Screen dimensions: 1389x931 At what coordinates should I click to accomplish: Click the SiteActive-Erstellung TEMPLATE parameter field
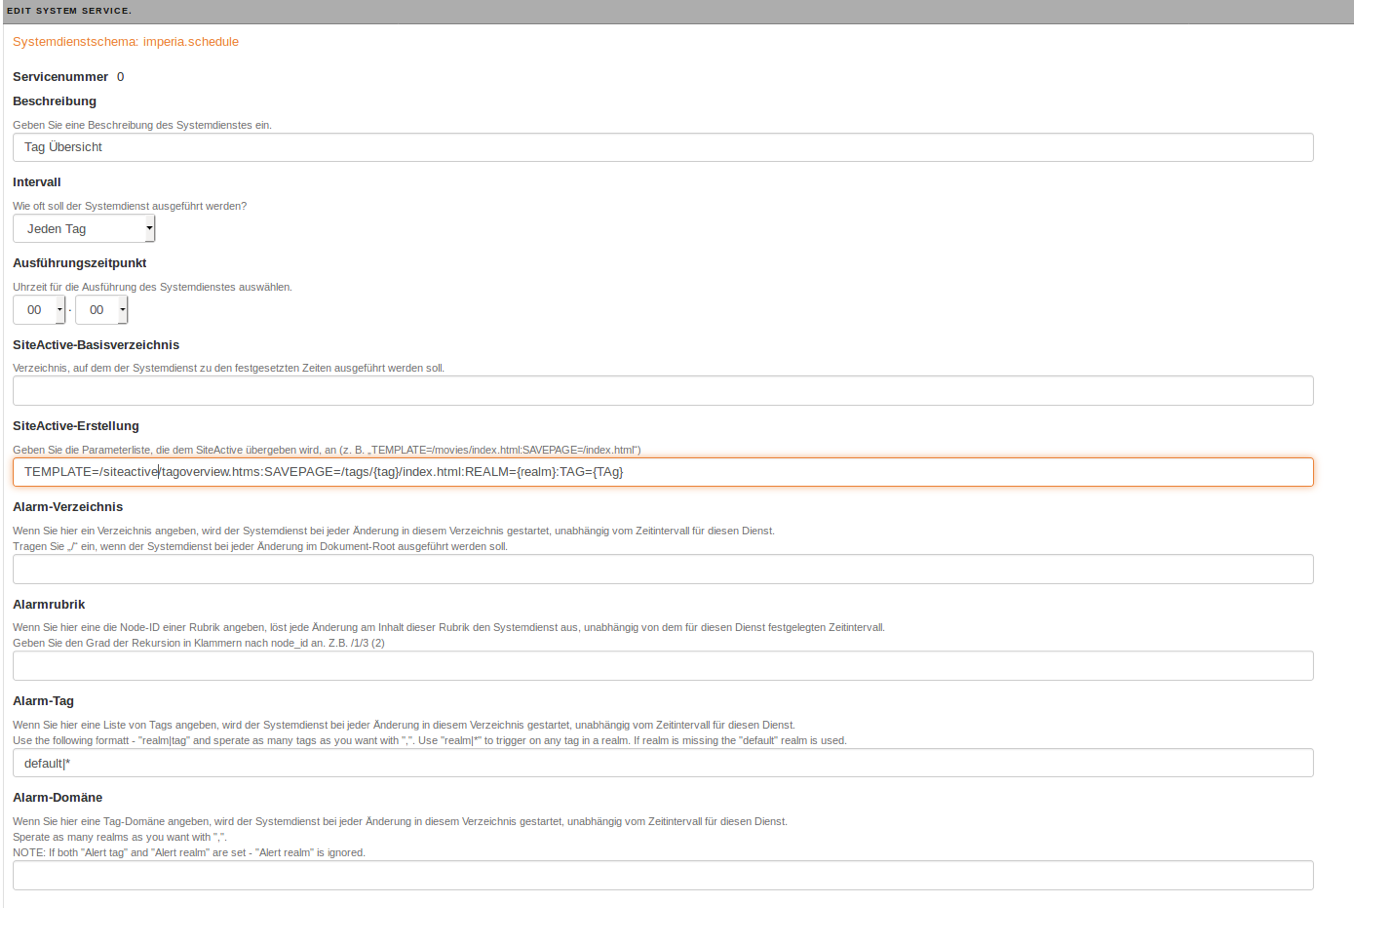pyautogui.click(x=663, y=472)
